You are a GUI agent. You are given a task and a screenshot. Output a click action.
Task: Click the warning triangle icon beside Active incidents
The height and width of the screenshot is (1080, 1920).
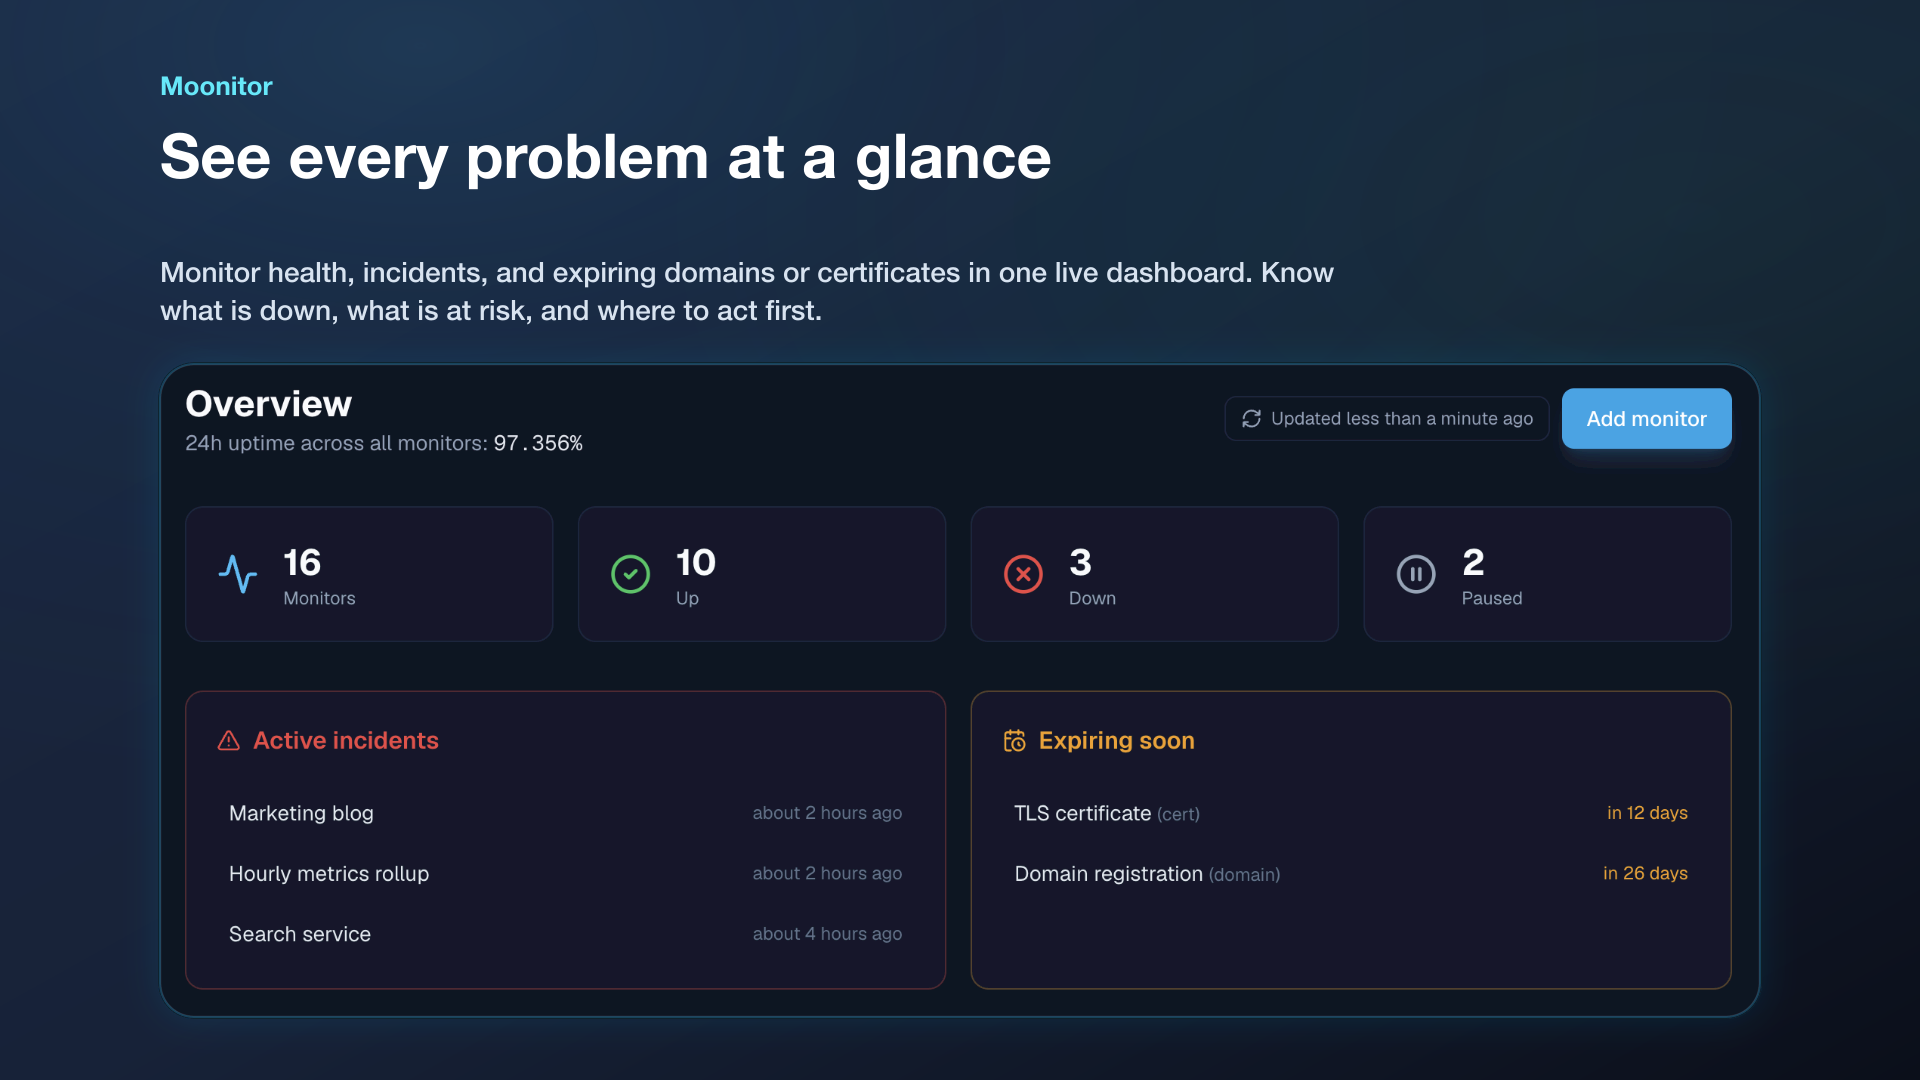(x=229, y=741)
